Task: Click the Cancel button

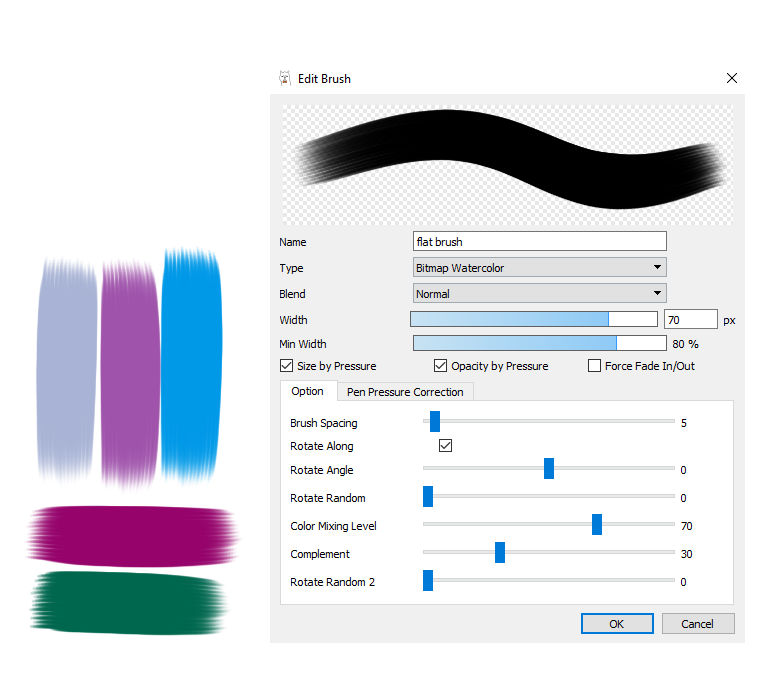Action: tap(698, 624)
